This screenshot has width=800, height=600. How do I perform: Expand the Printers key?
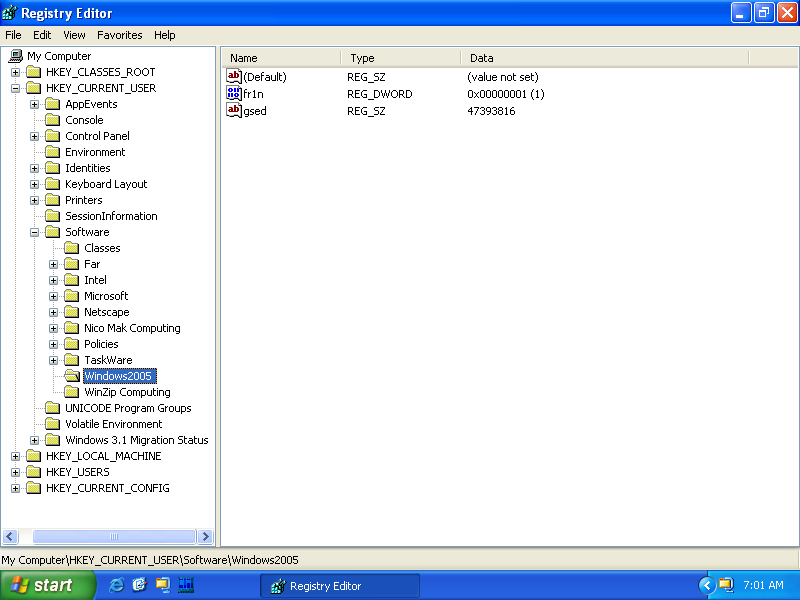coord(34,200)
